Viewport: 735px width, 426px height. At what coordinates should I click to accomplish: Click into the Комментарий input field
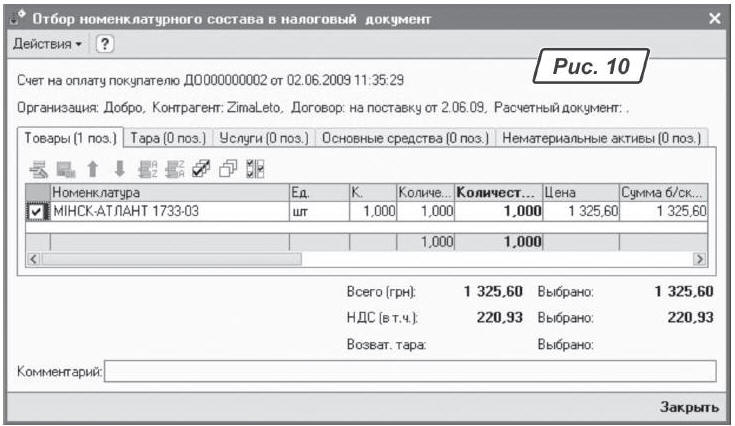click(410, 372)
